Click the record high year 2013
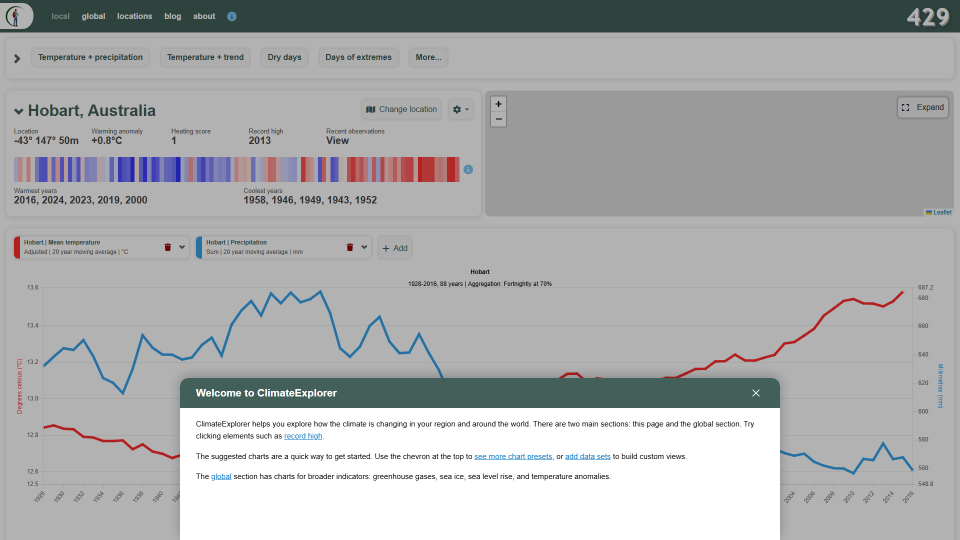960x540 pixels. tap(260, 141)
